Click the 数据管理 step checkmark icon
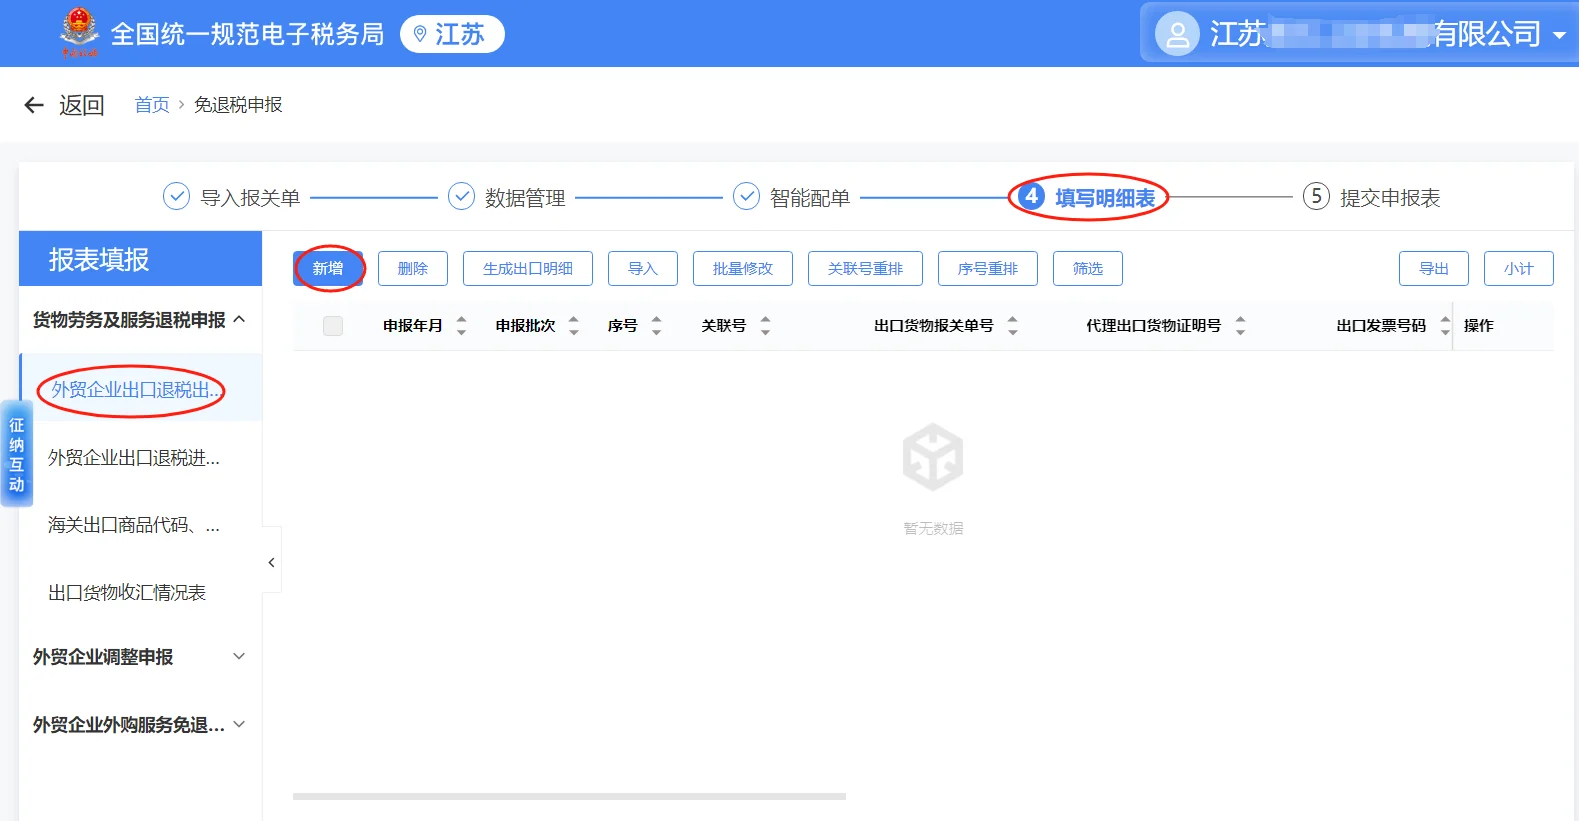 pos(461,196)
